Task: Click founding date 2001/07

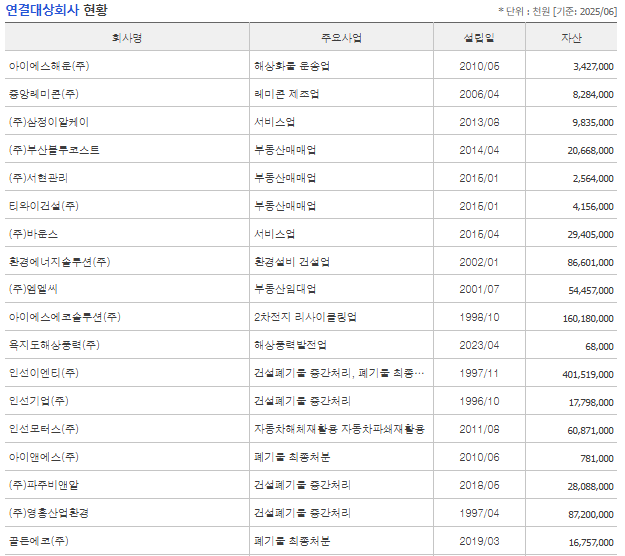Action: 479,289
